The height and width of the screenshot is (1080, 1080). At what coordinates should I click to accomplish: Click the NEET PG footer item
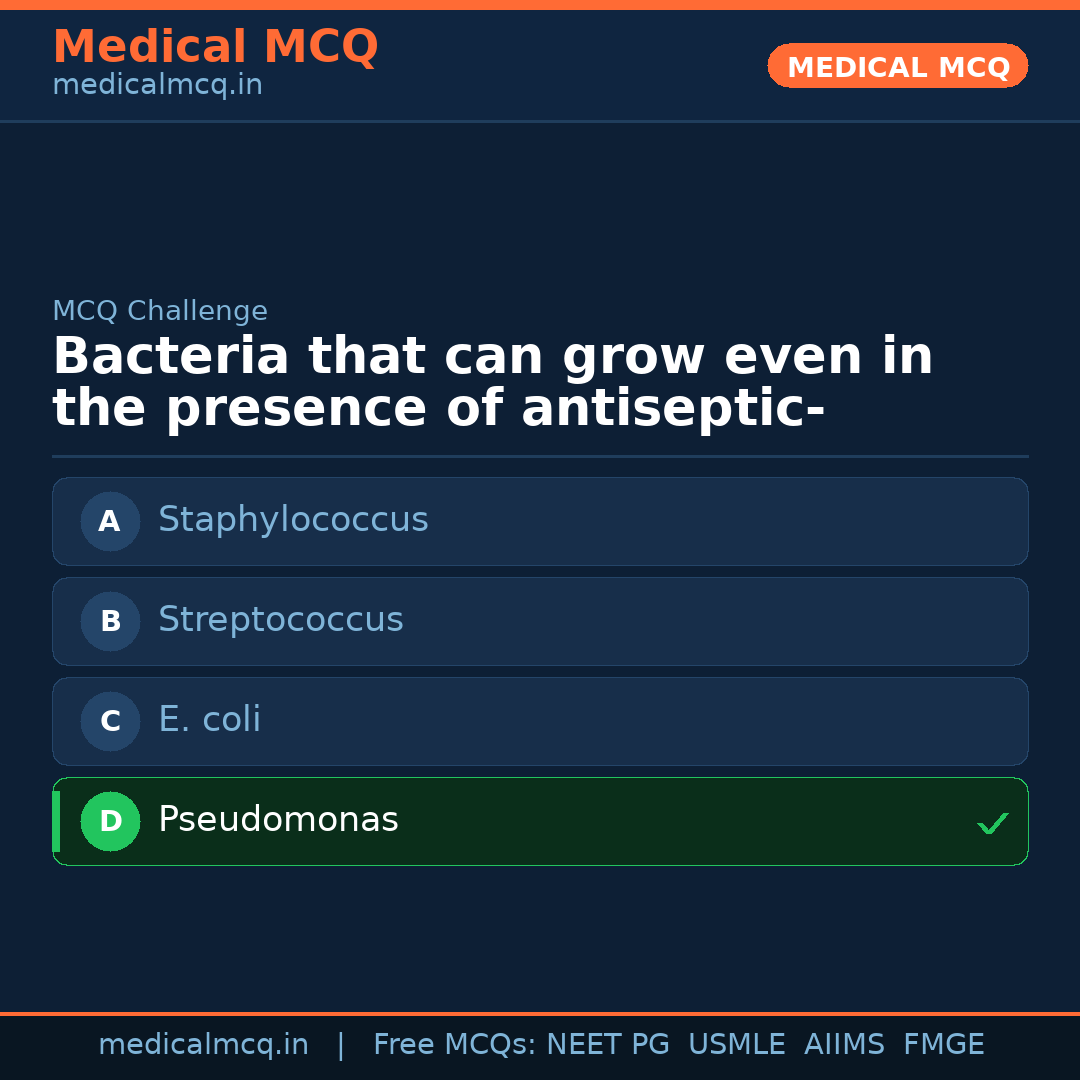[607, 1043]
